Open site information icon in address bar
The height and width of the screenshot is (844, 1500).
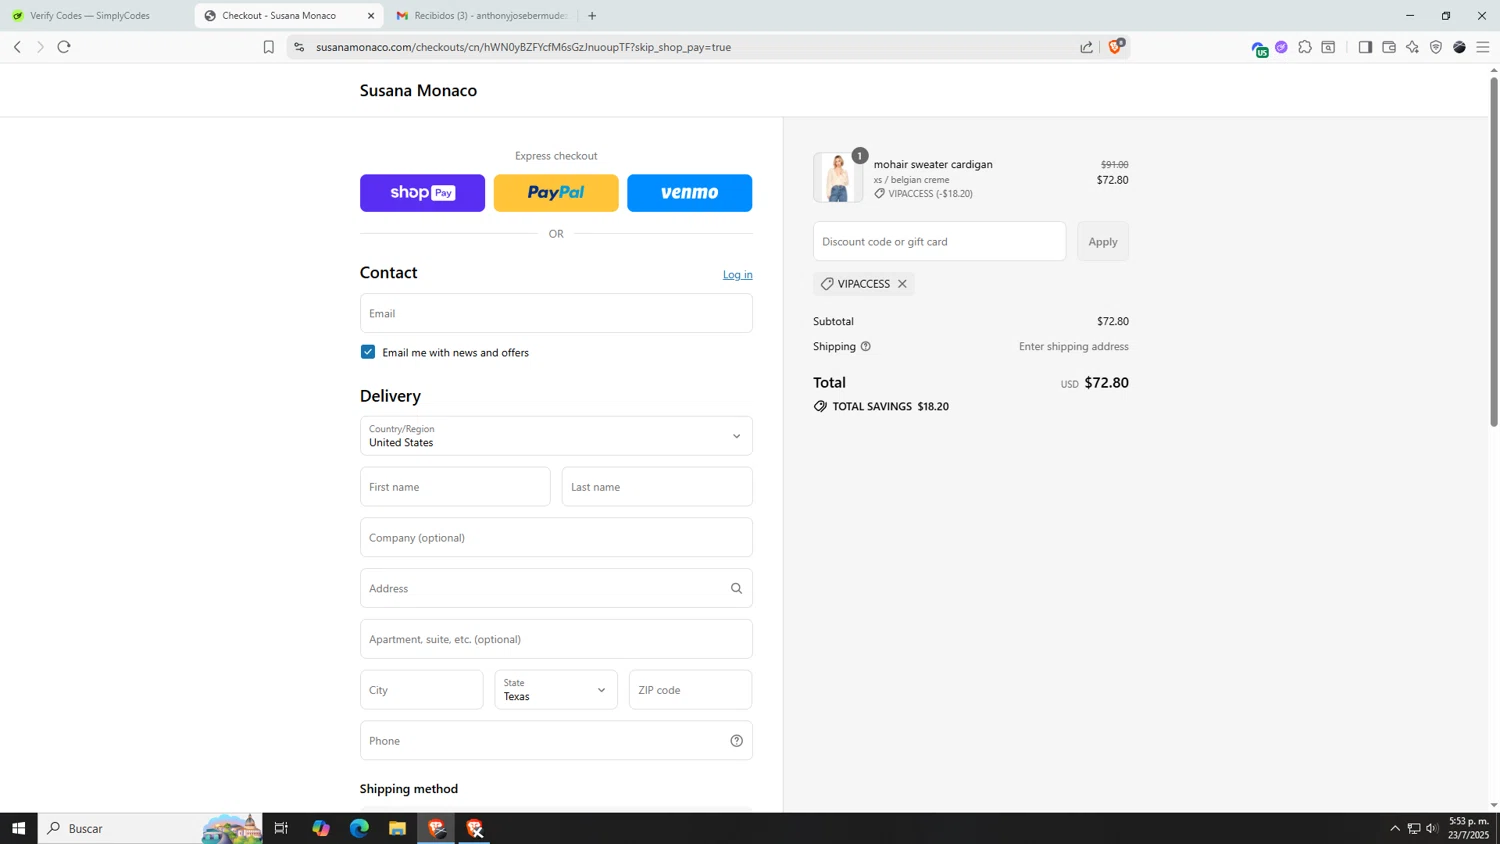tap(299, 47)
